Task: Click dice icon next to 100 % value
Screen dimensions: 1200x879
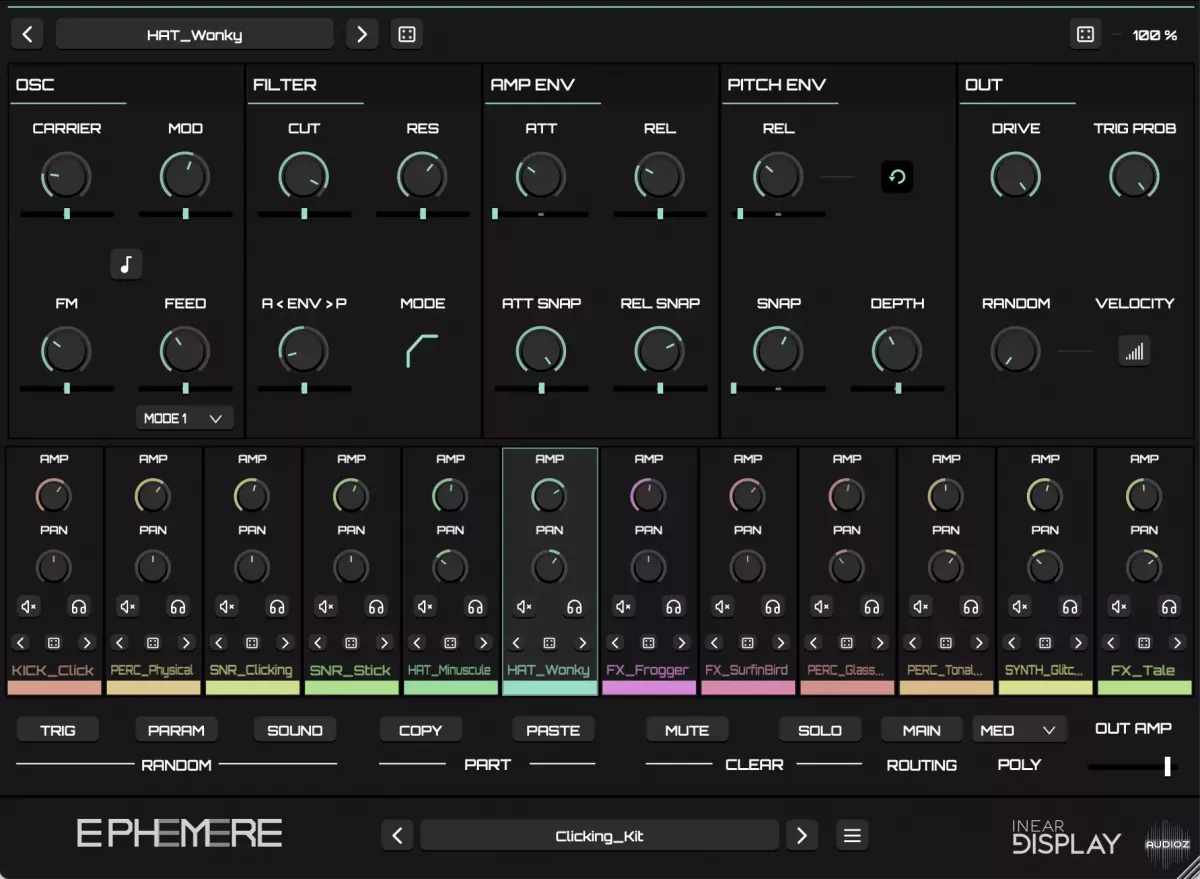Action: (1085, 34)
